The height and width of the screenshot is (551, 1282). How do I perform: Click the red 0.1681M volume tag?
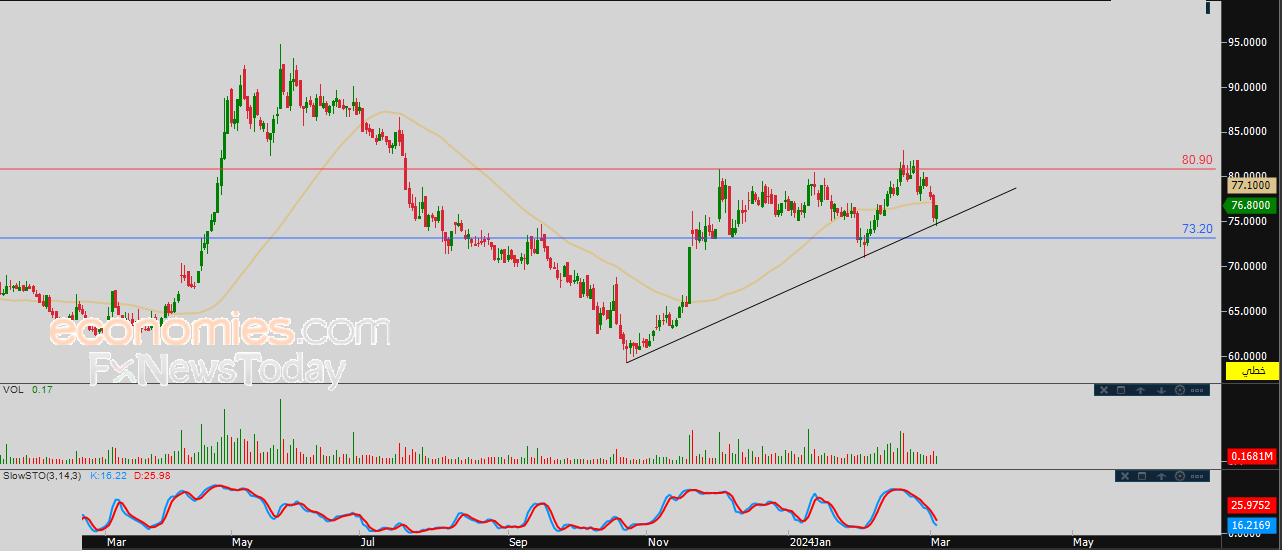tap(1252, 456)
